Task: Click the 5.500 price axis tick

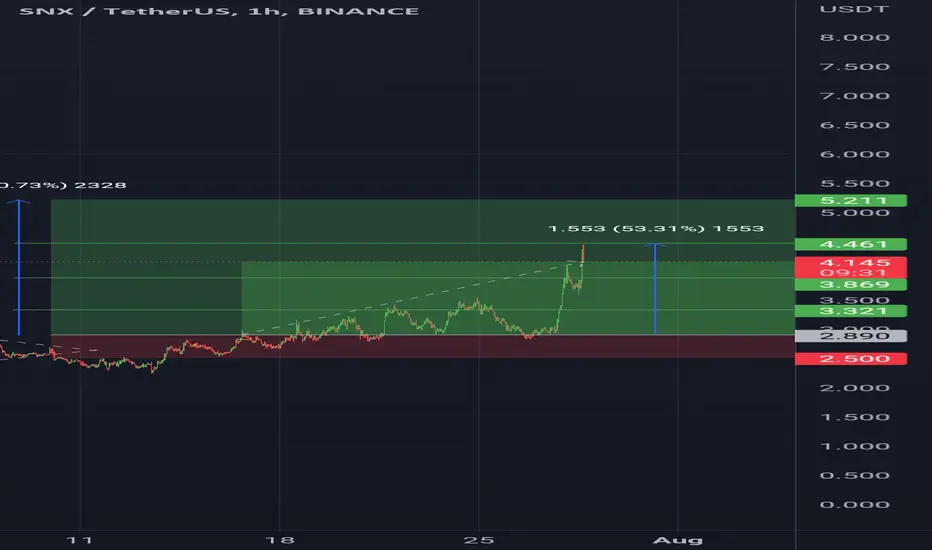Action: [854, 183]
